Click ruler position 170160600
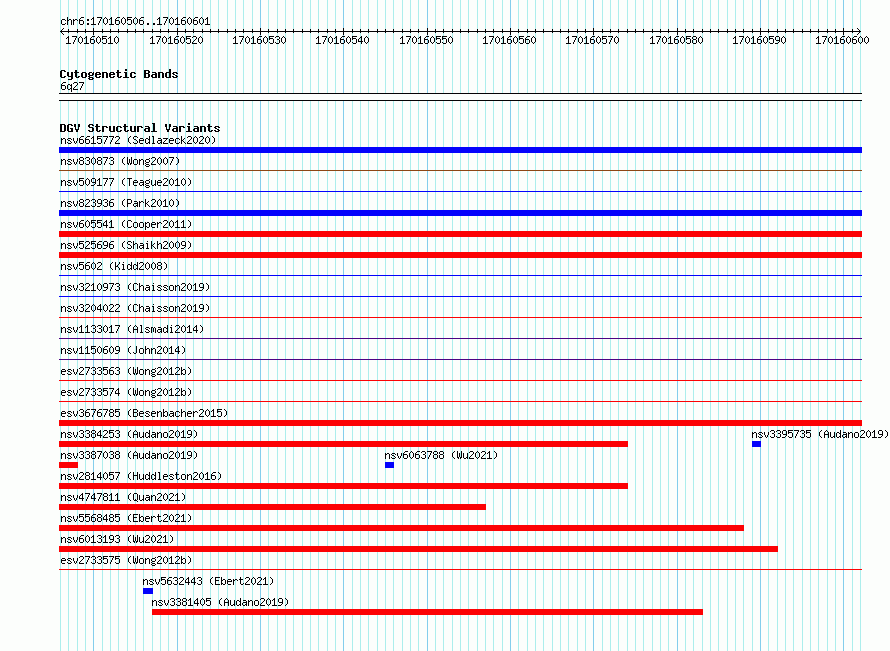890x651 pixels. click(842, 40)
